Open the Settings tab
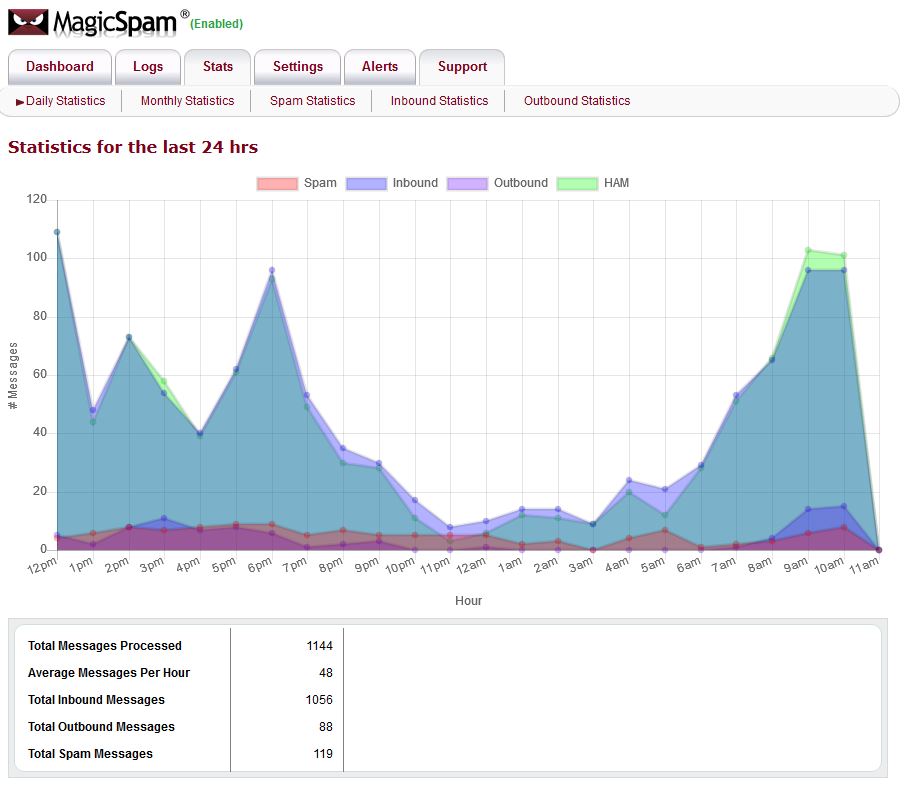The height and width of the screenshot is (793, 907). (x=298, y=67)
